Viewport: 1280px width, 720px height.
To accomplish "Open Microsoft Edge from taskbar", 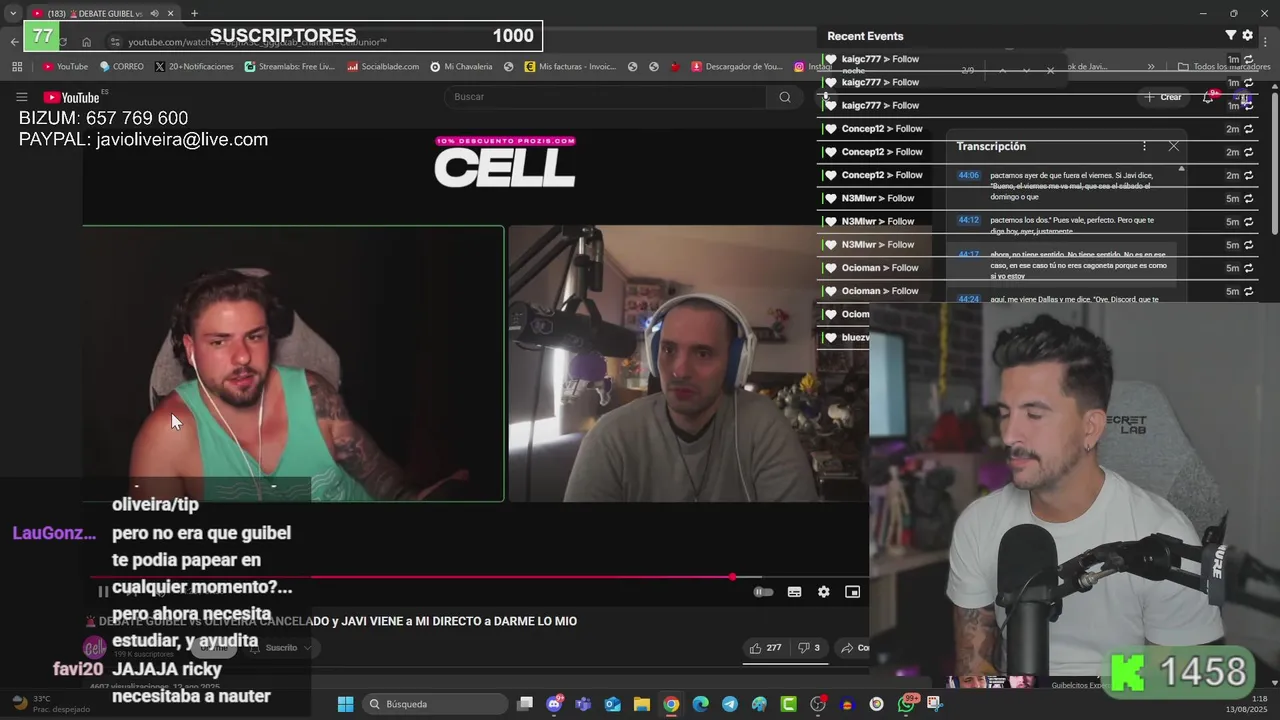I will 700,704.
